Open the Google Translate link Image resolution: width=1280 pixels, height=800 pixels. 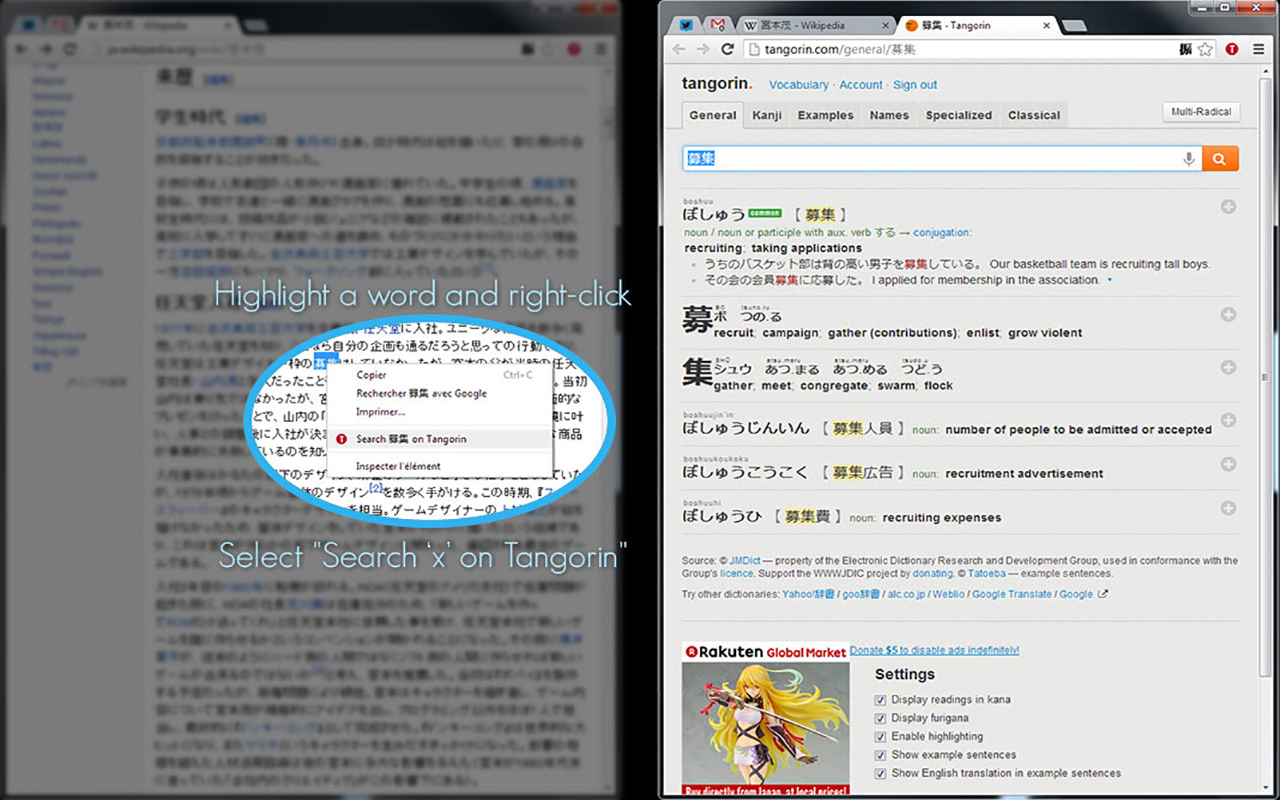1012,594
